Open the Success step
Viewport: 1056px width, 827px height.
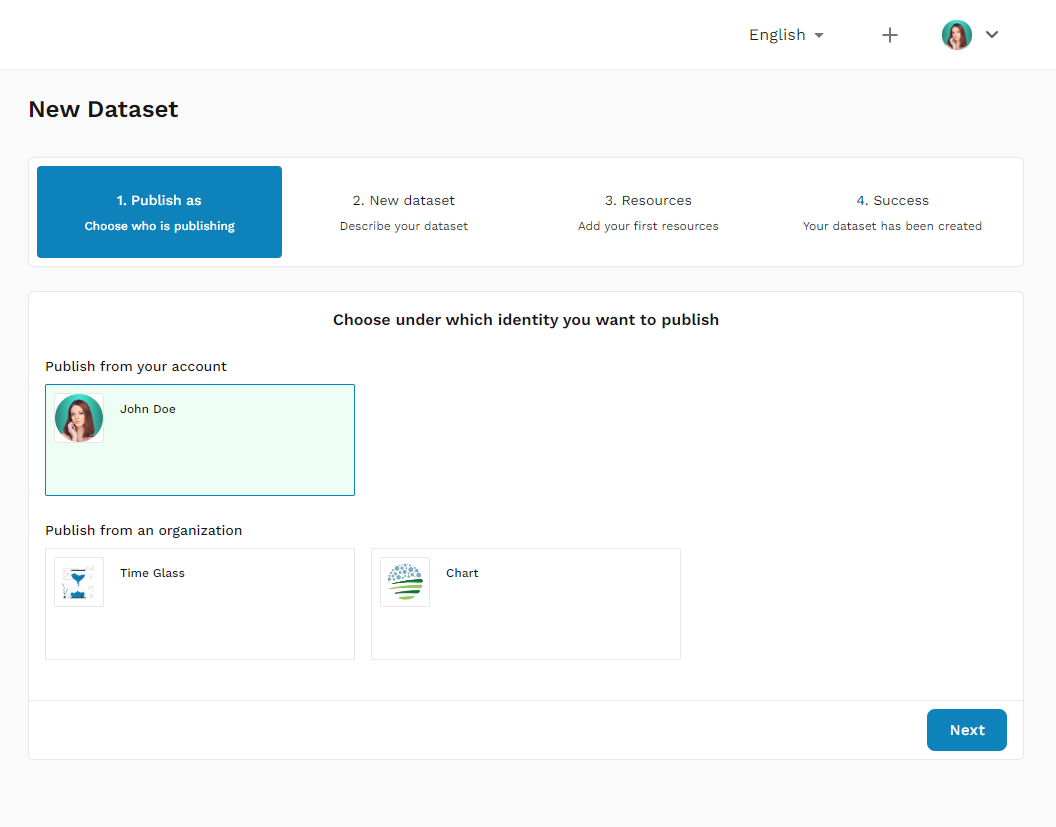tap(892, 212)
